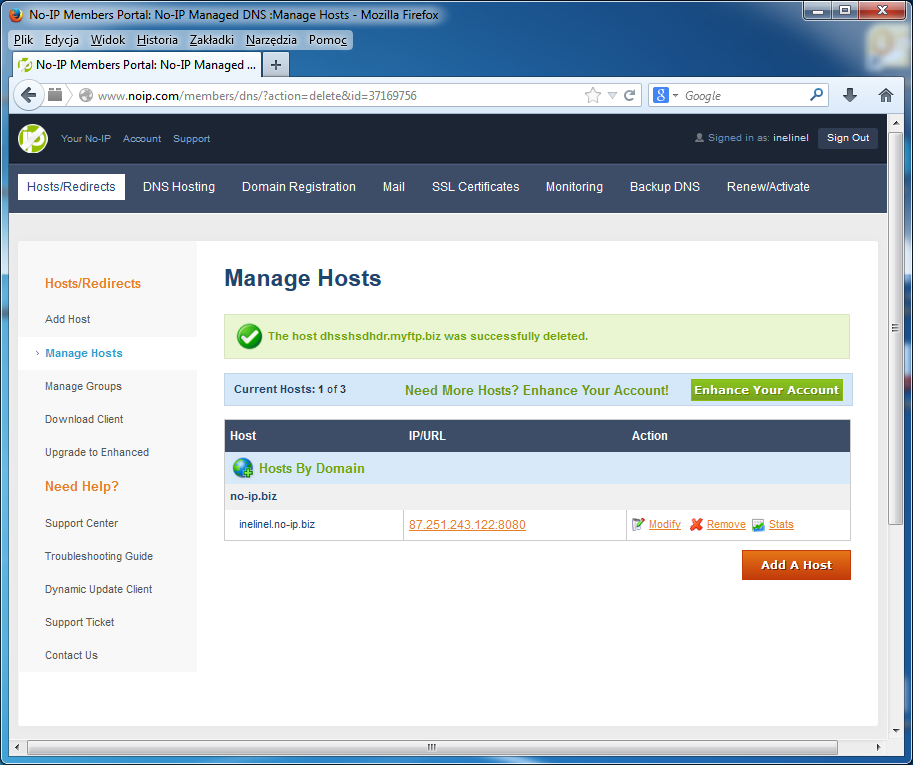Click the Account header link

[x=142, y=139]
